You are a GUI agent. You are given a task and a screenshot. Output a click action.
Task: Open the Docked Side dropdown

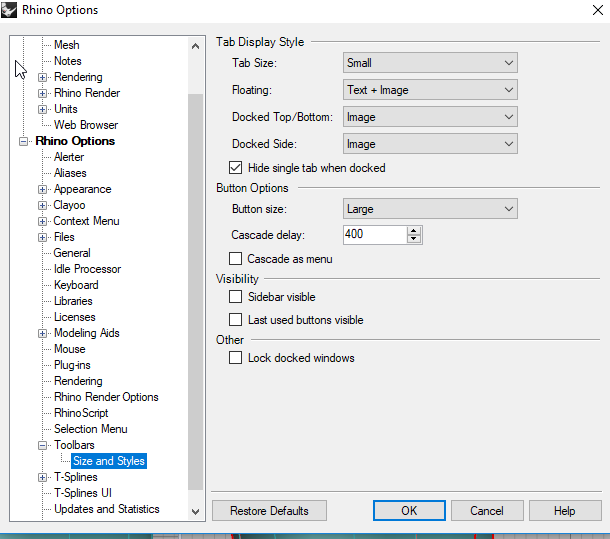pyautogui.click(x=430, y=144)
